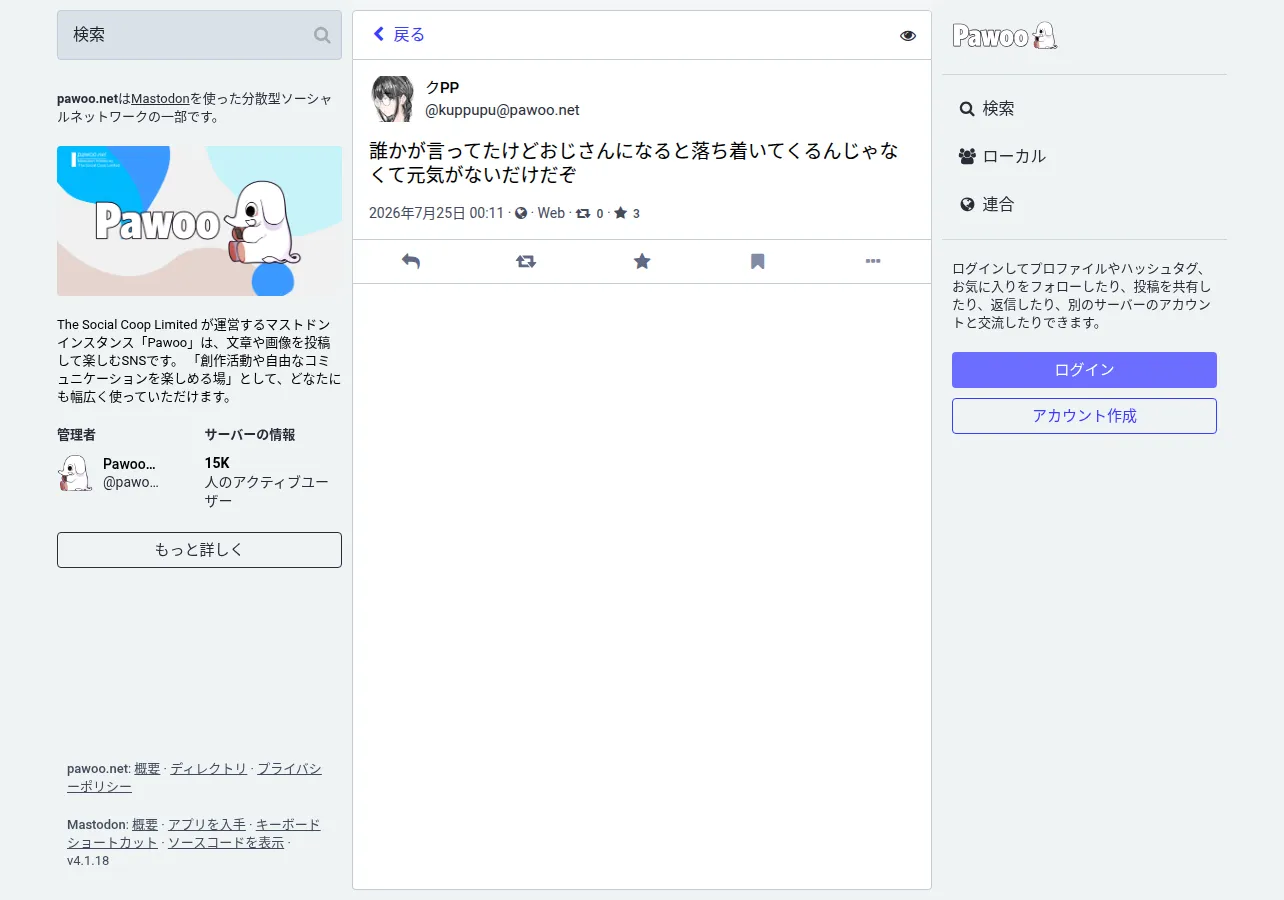The height and width of the screenshot is (900, 1284).
Task: Open the ソースコードを表示 footer link
Action: 226,843
